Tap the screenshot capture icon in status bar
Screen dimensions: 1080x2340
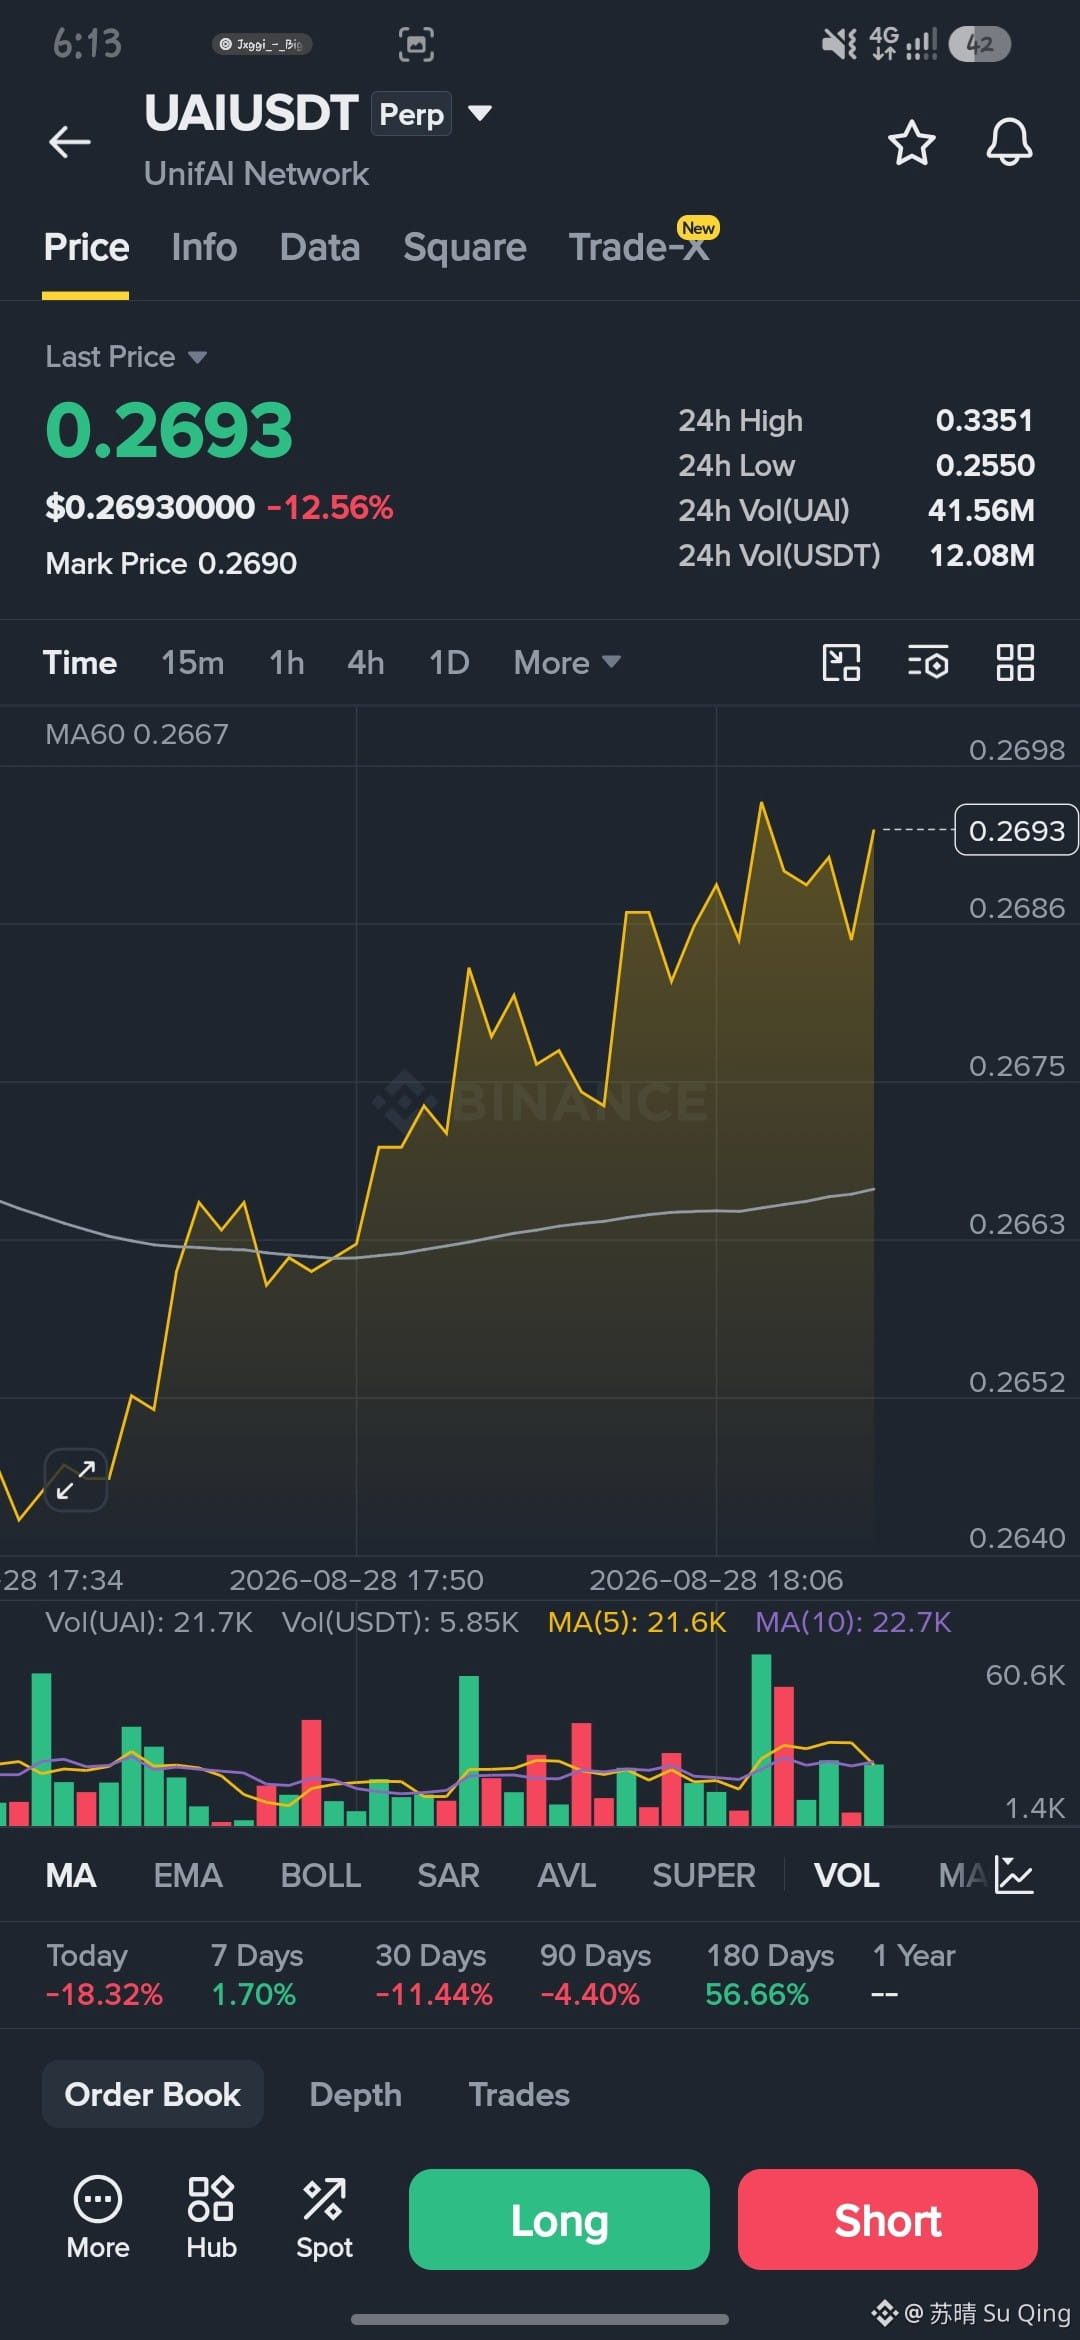(x=416, y=44)
